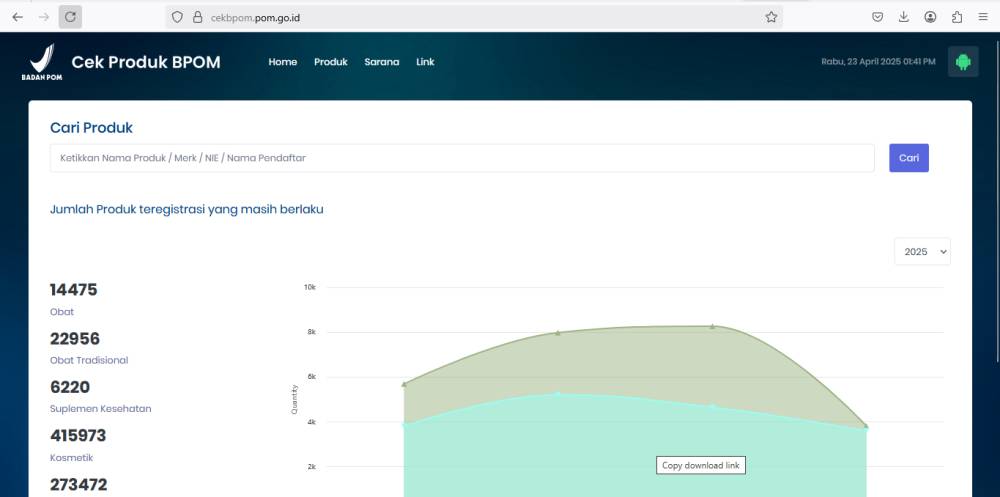1000x497 pixels.
Task: Open the Firefox account icon
Action: [930, 17]
